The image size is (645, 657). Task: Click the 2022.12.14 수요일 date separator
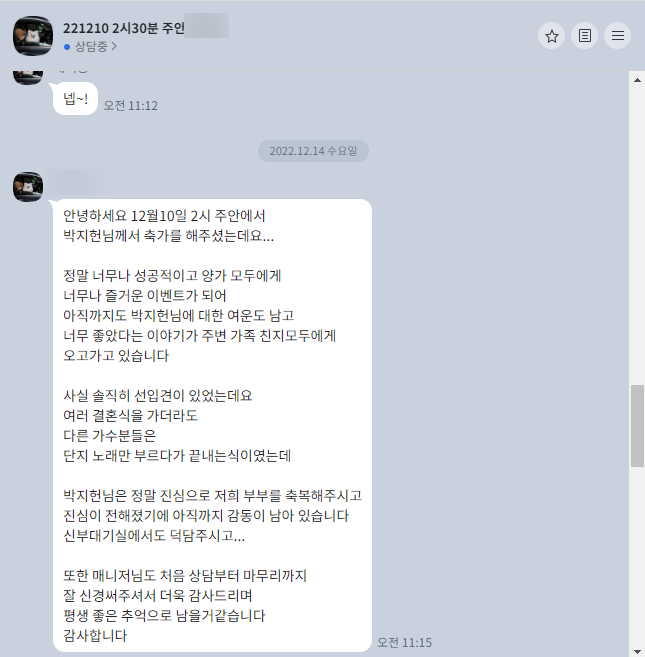coord(313,151)
